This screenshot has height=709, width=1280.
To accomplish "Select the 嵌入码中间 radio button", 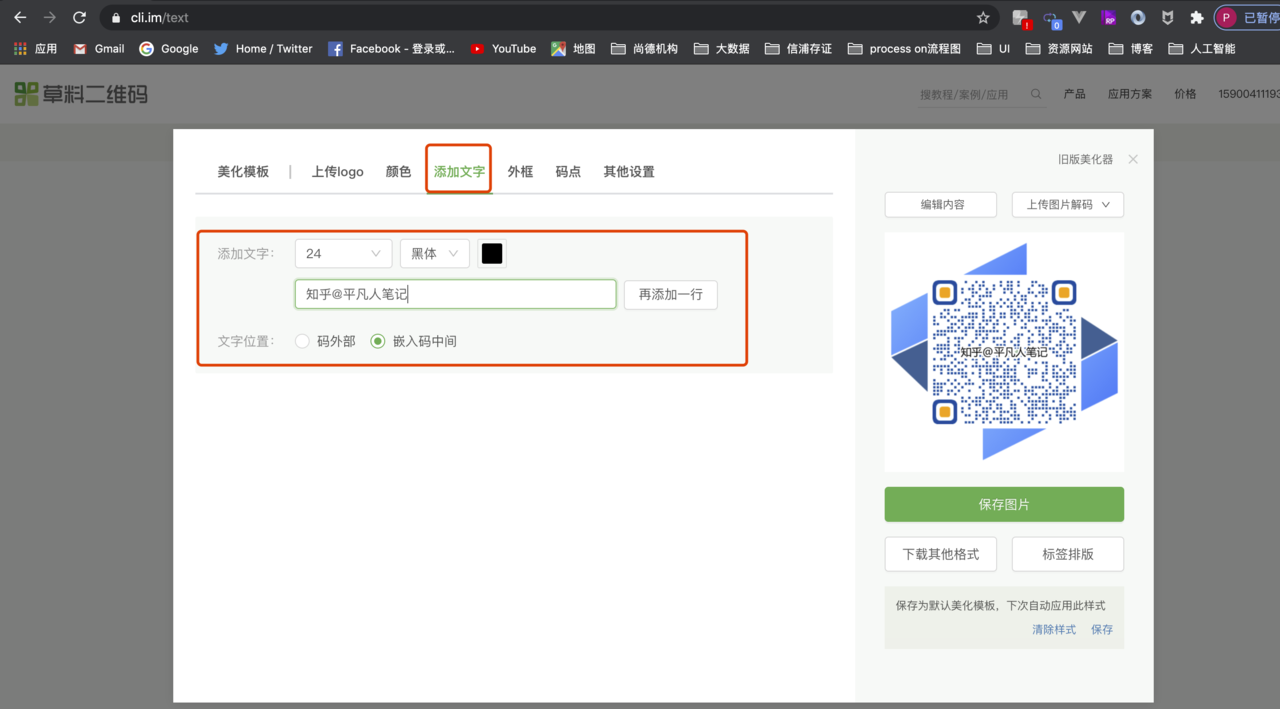I will (x=378, y=341).
